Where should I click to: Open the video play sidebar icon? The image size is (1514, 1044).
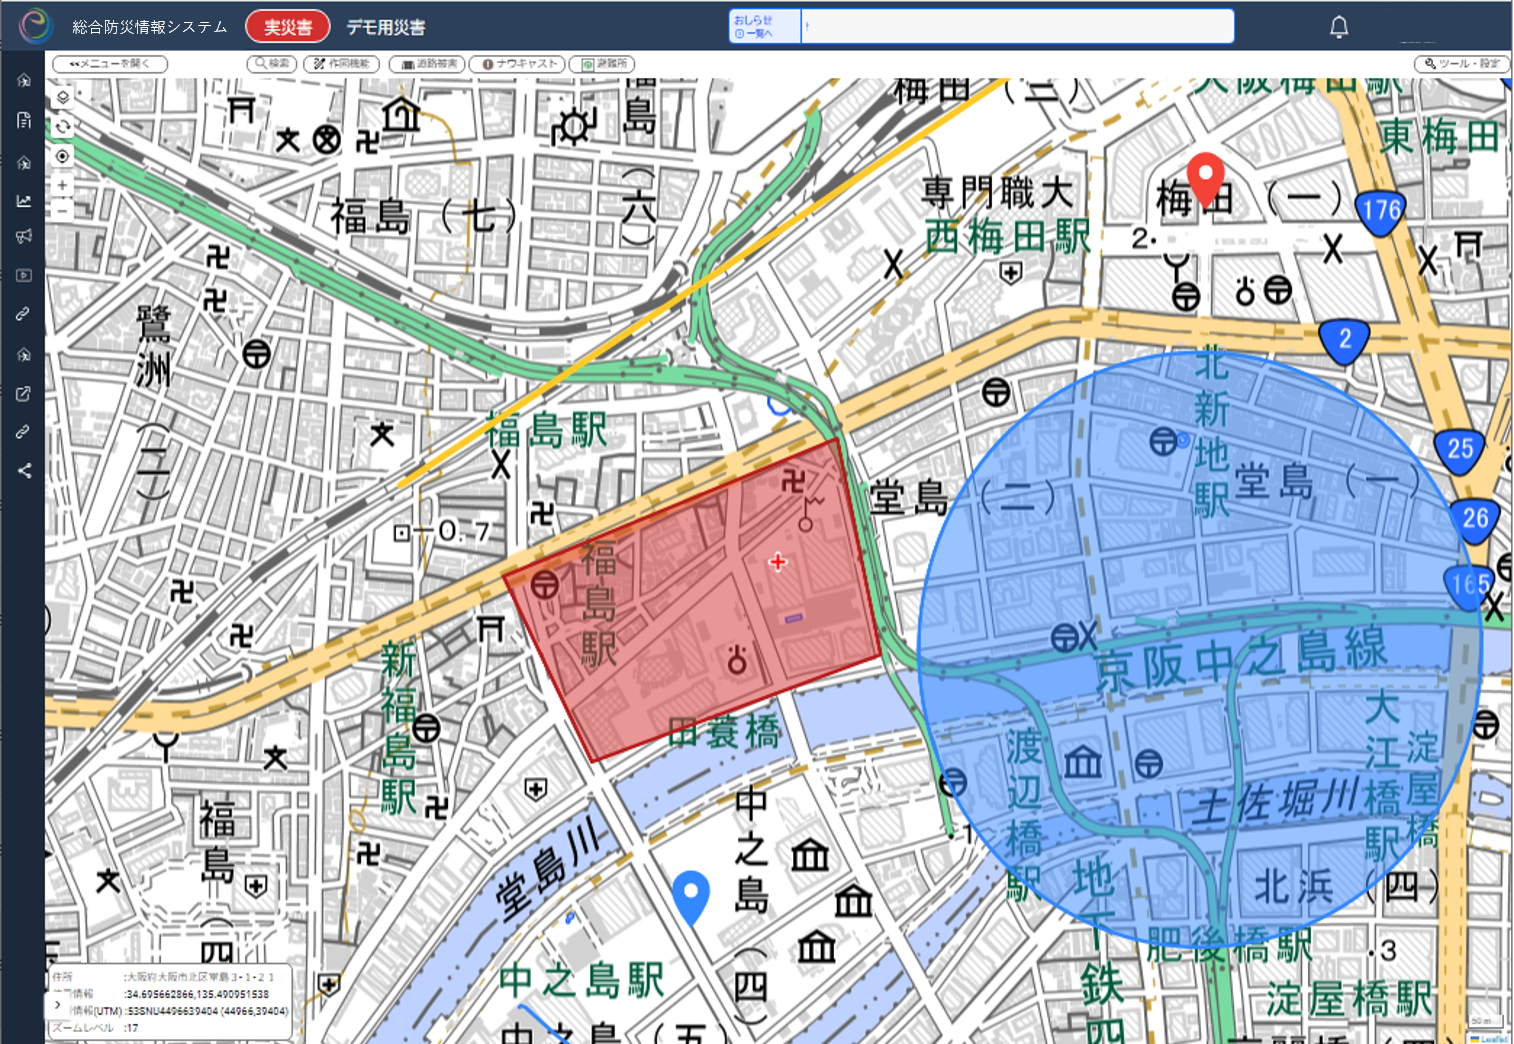24,275
